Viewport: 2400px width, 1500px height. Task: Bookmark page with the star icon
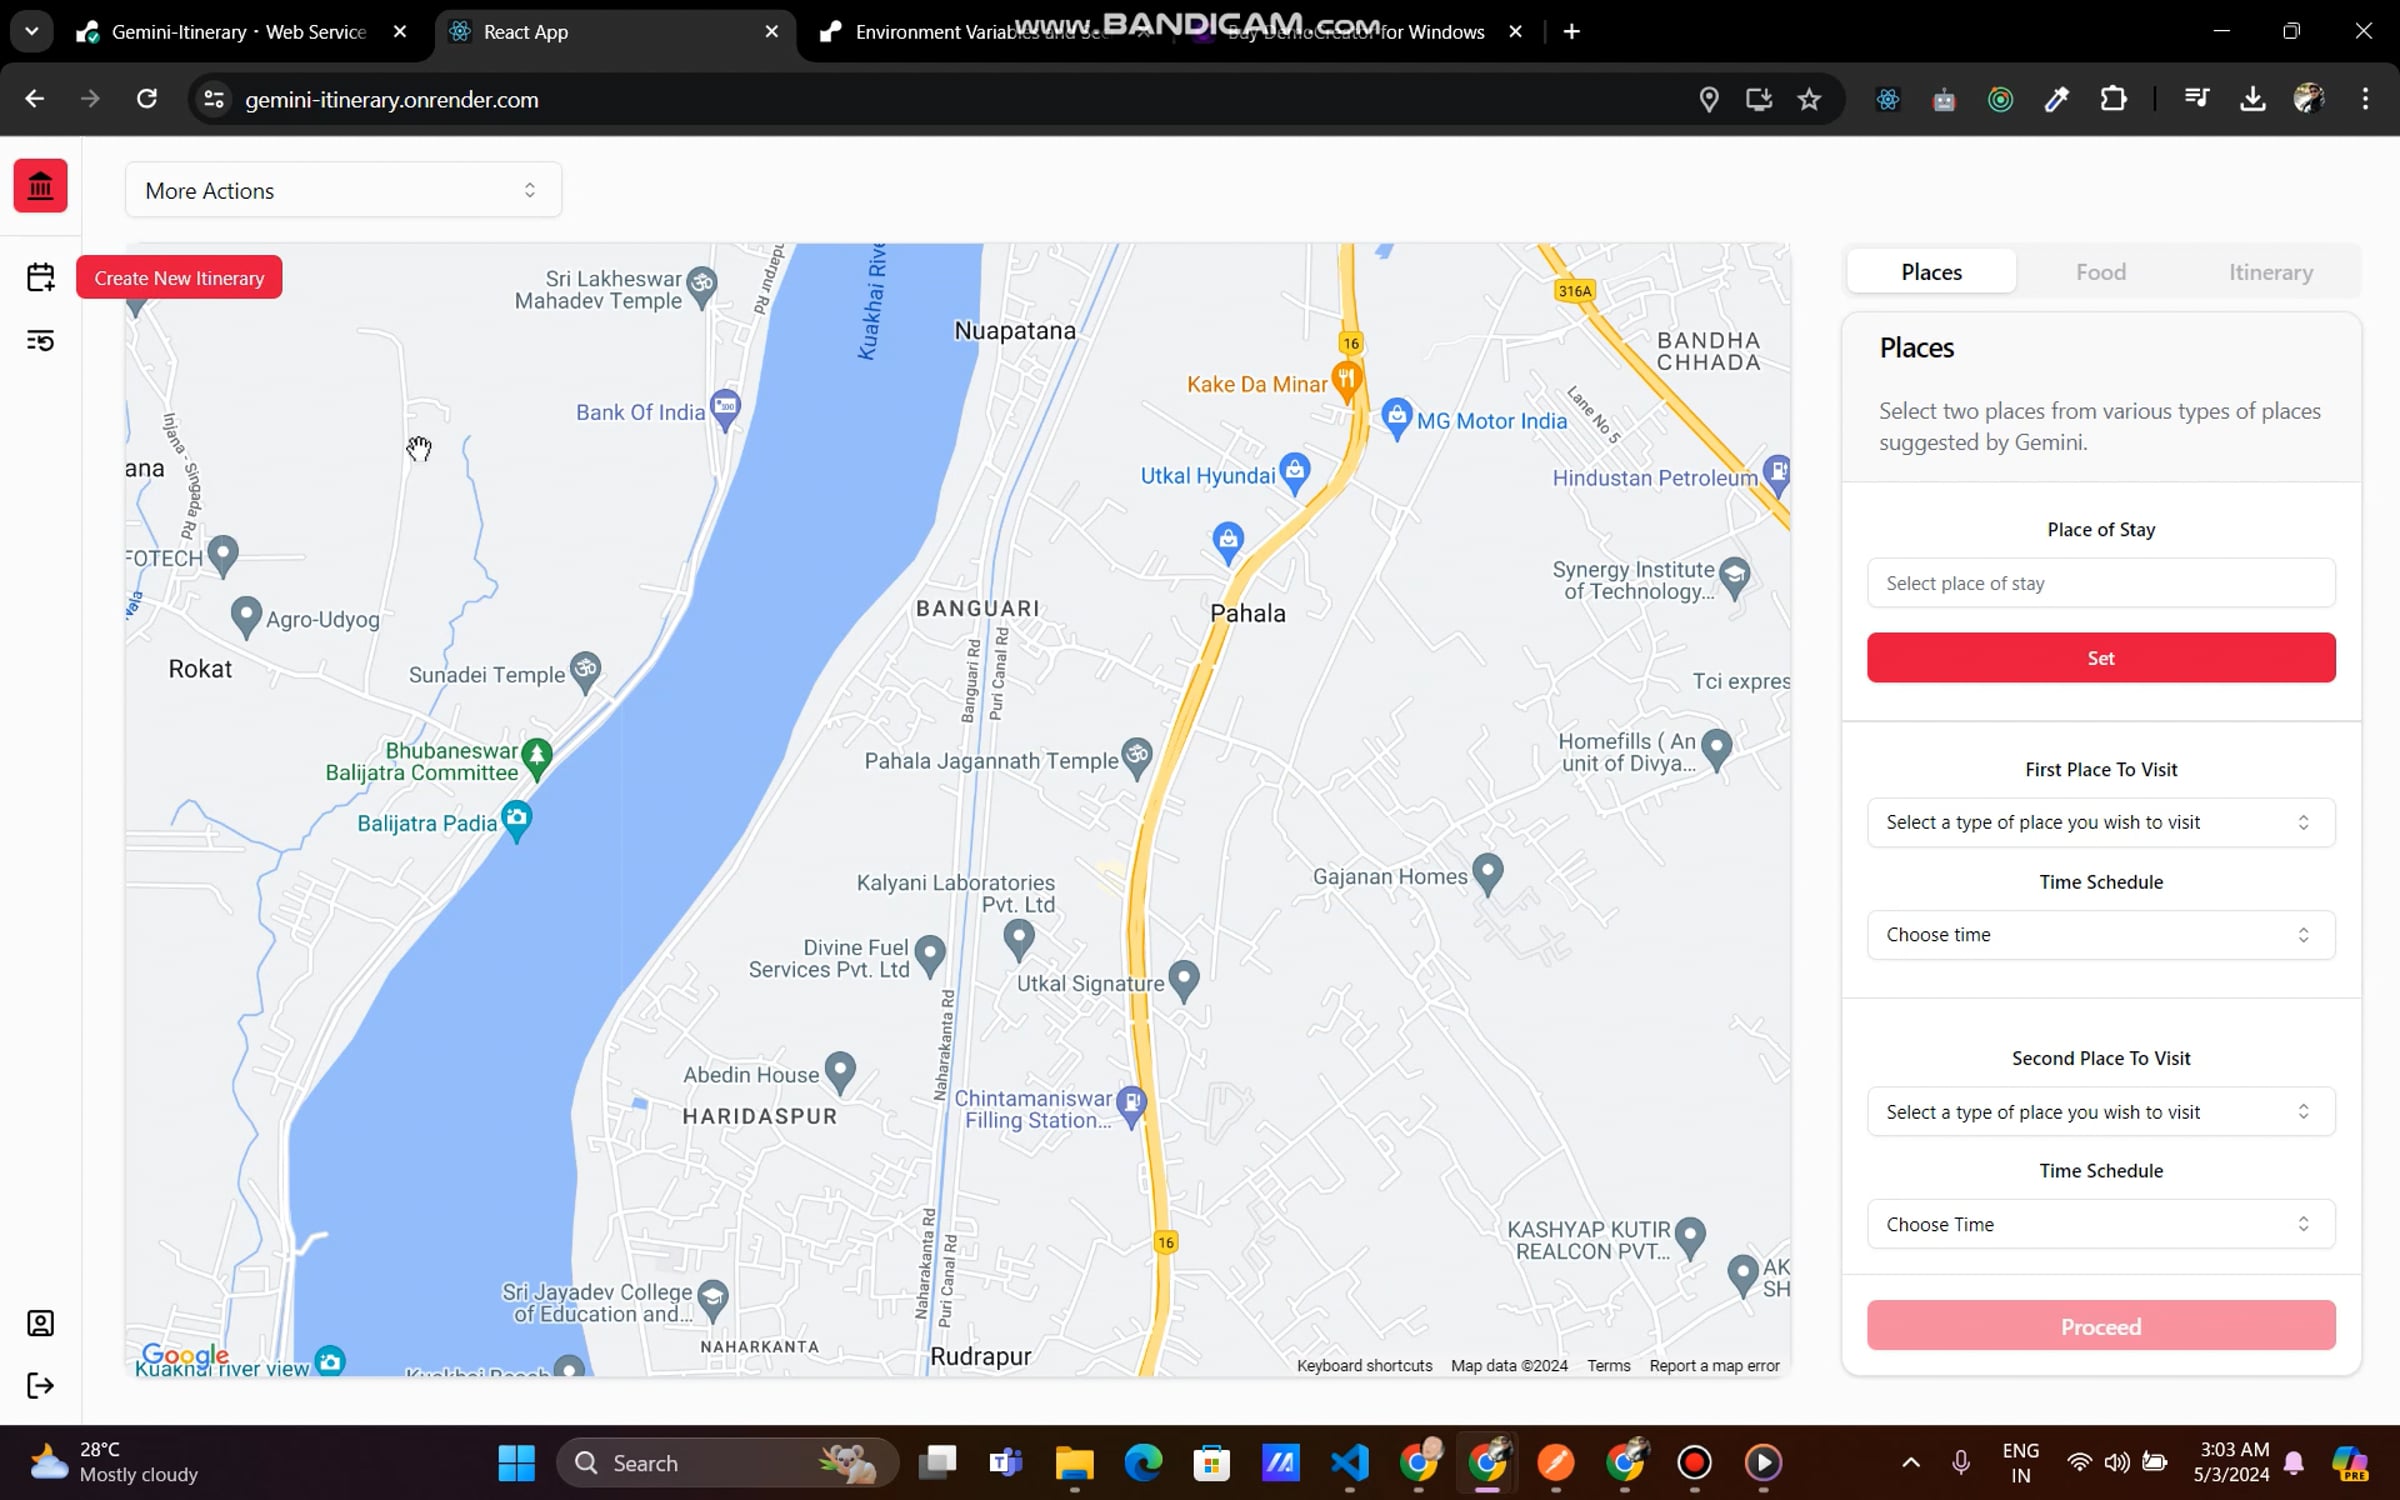1809,99
